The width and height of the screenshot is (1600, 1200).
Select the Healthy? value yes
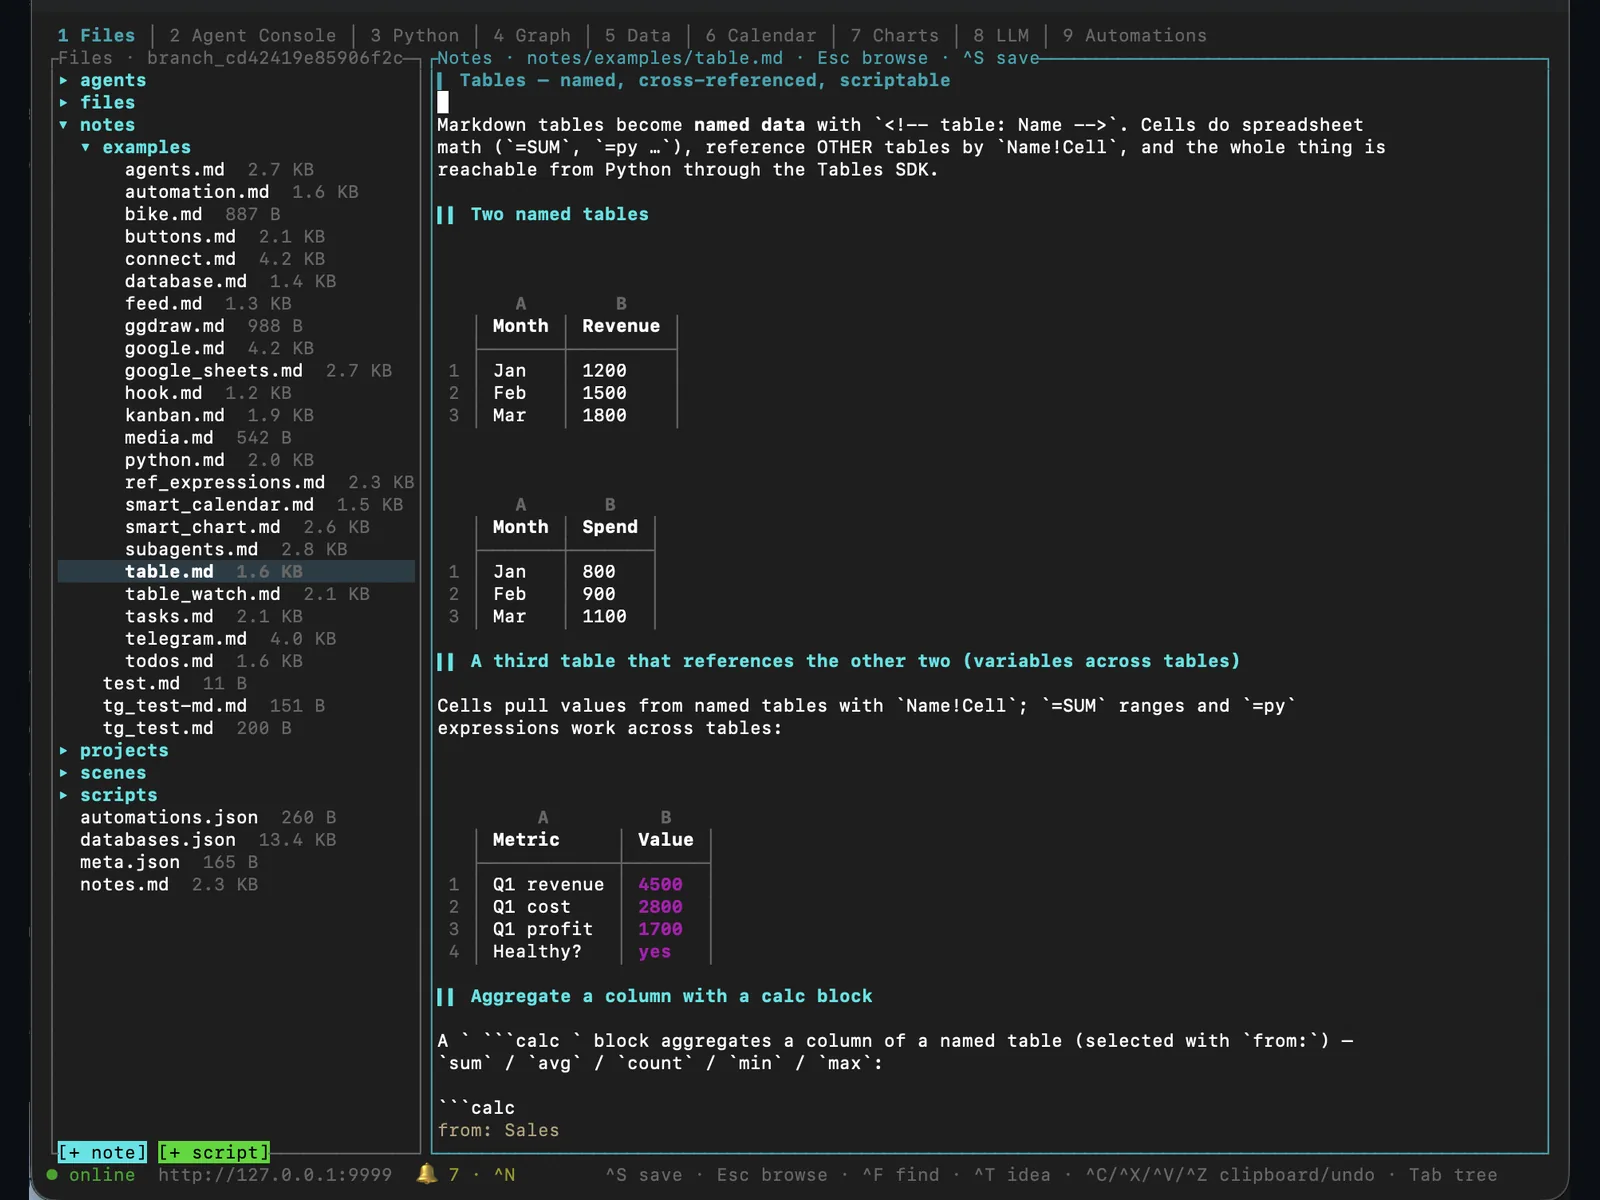point(654,952)
